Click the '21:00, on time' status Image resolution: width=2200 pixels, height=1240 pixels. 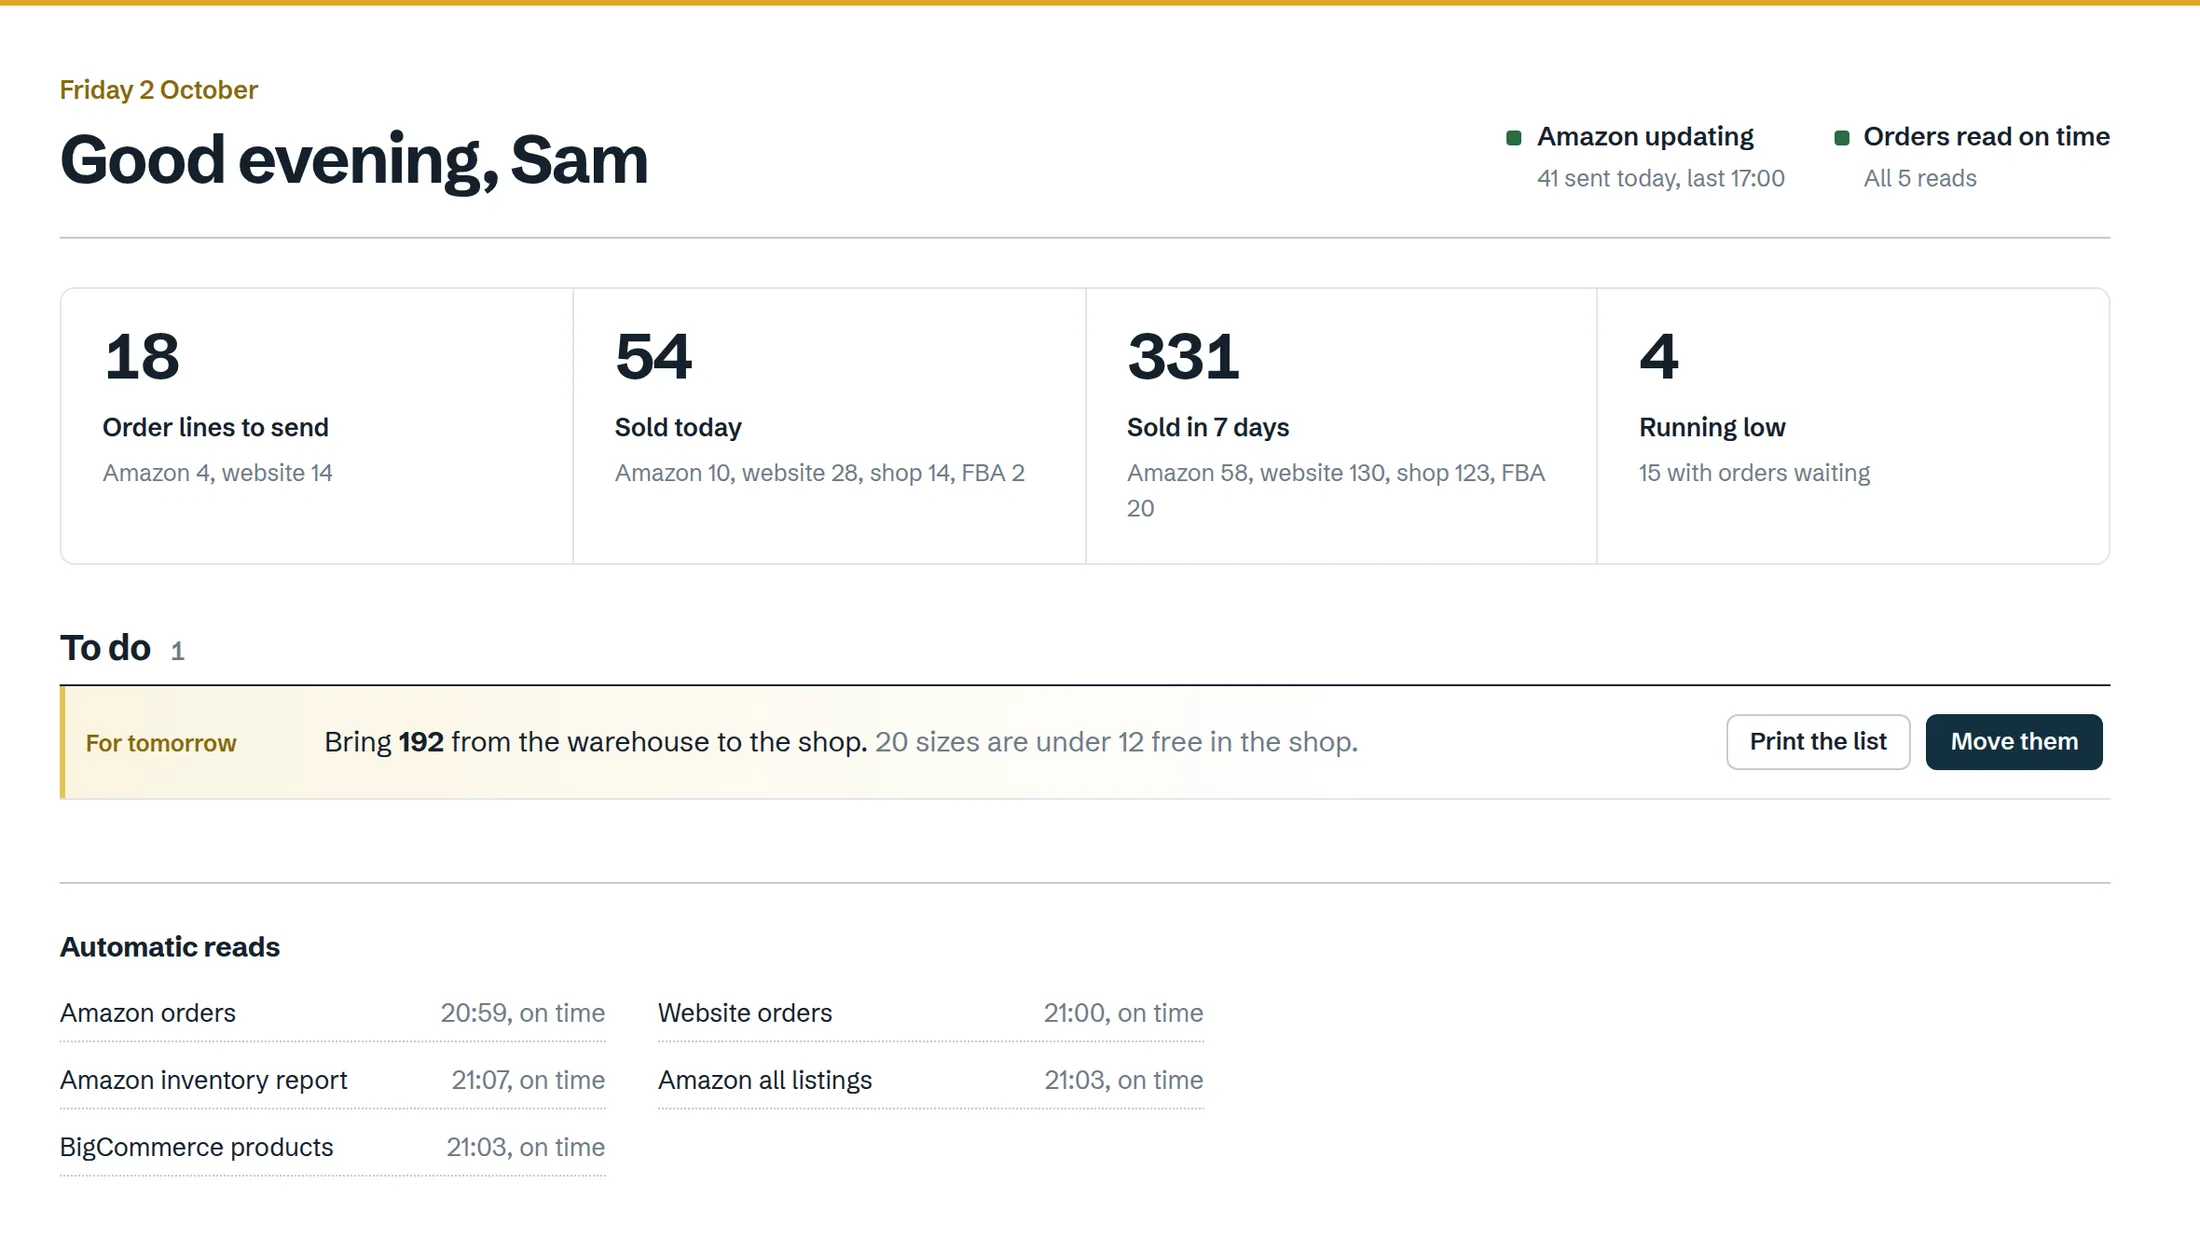tap(1123, 1013)
